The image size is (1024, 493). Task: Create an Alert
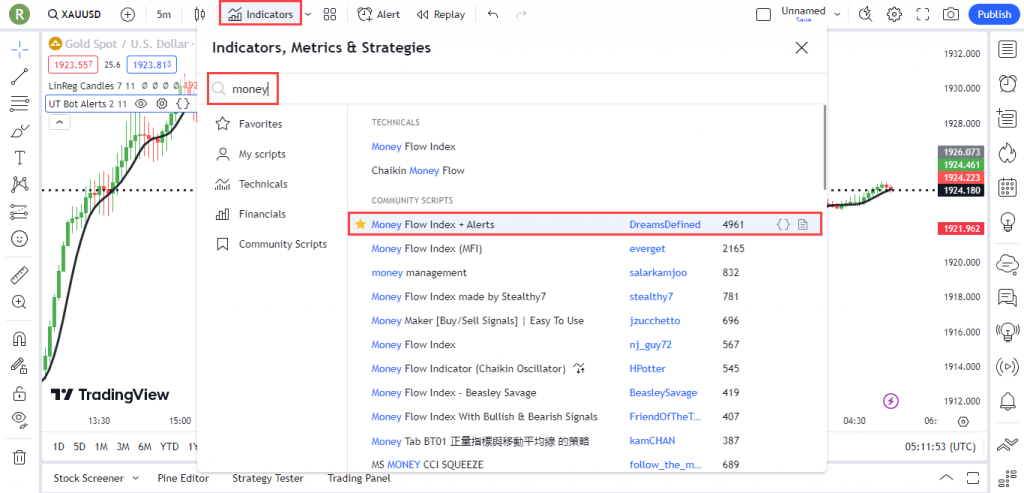click(x=379, y=14)
